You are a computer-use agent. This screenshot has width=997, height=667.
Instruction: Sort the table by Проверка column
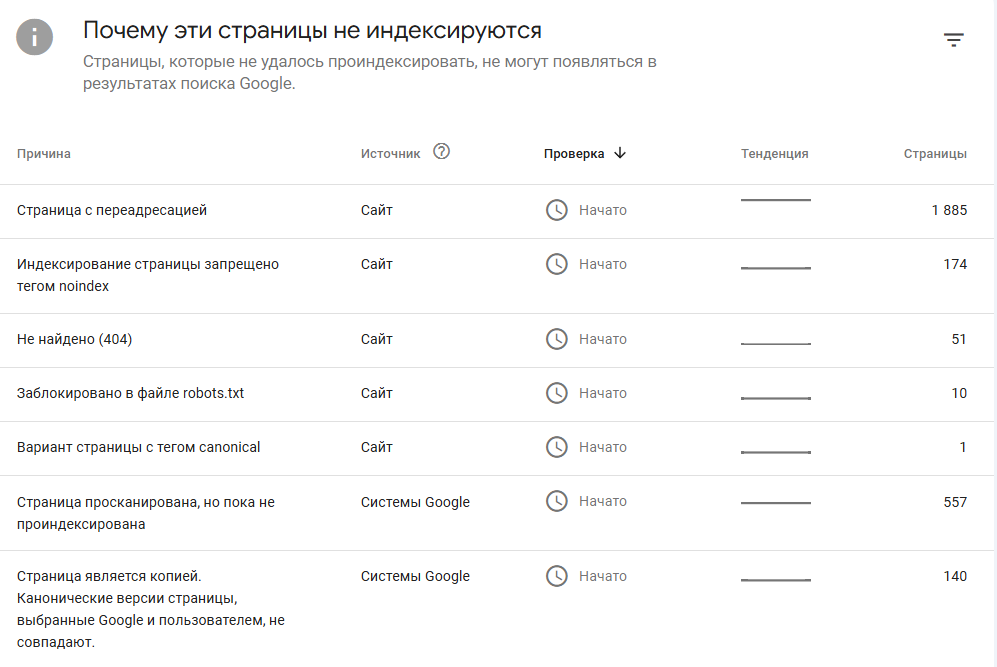574,154
